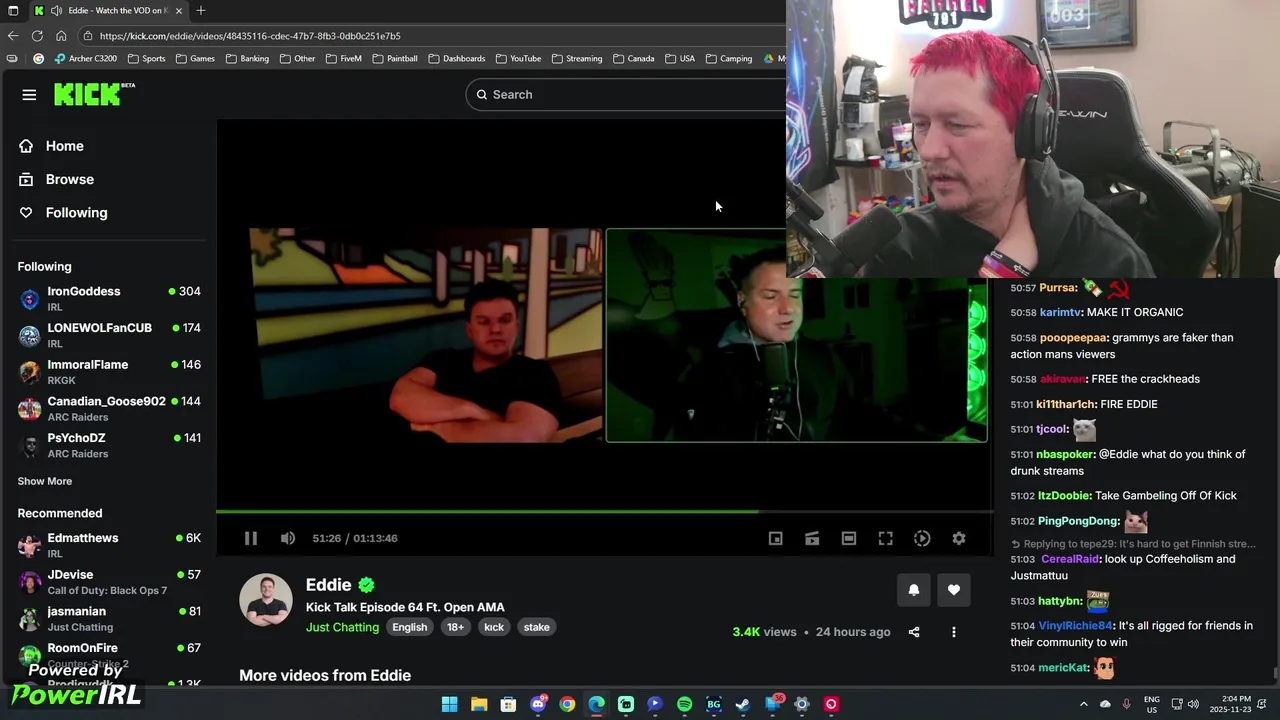Open the clip creation tool
This screenshot has width=1280, height=720.
[812, 538]
